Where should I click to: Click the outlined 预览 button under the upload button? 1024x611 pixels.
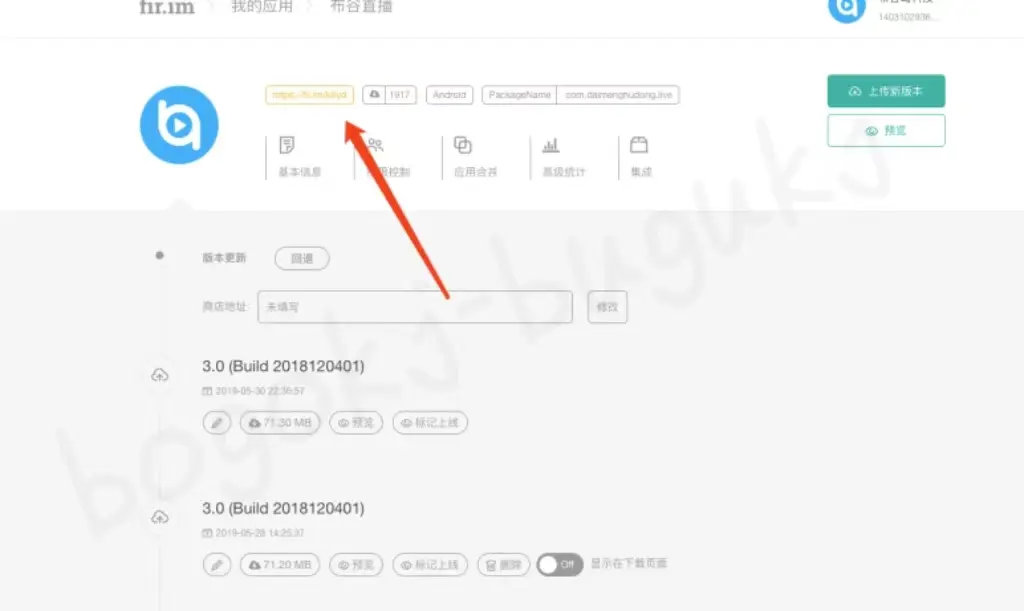pyautogui.click(x=886, y=131)
